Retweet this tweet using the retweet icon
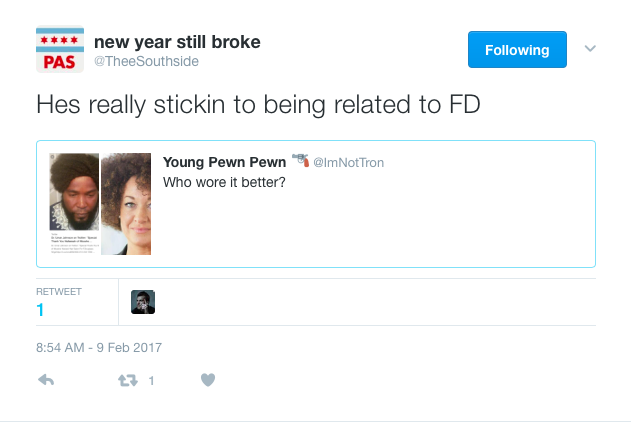This screenshot has height=422, width=631. pyautogui.click(x=128, y=380)
